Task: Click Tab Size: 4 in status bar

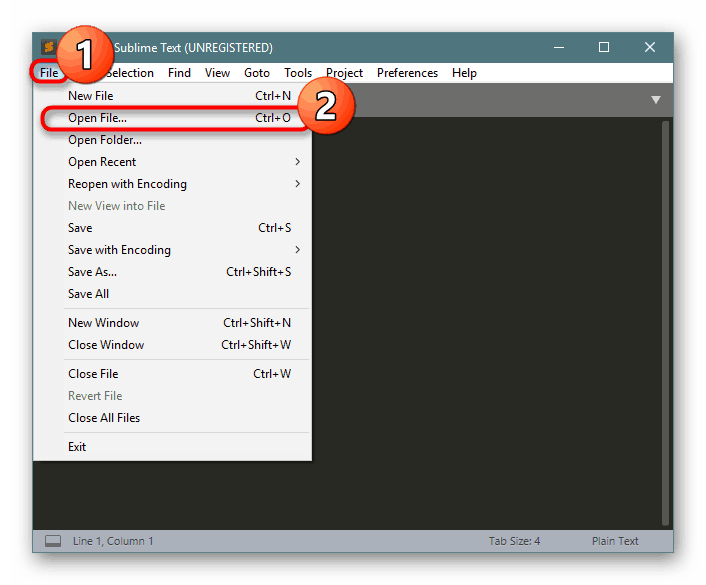Action: (514, 540)
